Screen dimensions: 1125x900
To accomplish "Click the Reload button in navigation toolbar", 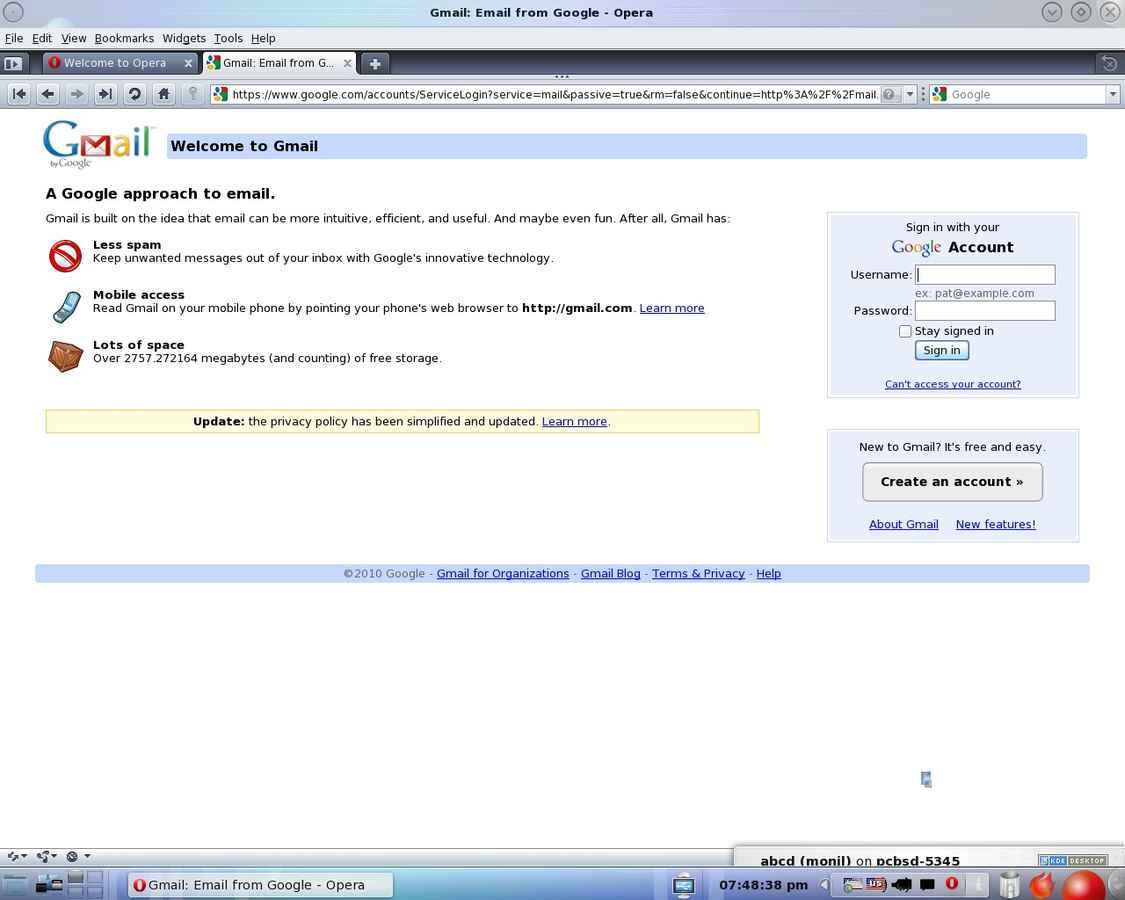I will pos(134,94).
